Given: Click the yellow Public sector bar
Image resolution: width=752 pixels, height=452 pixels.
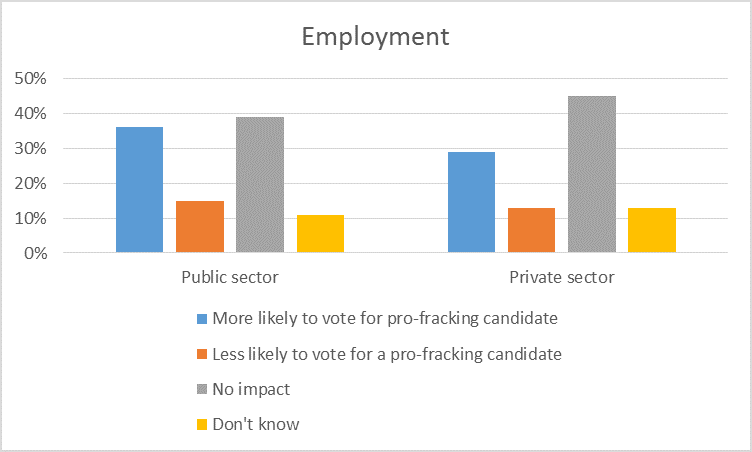Looking at the screenshot, I should 320,234.
